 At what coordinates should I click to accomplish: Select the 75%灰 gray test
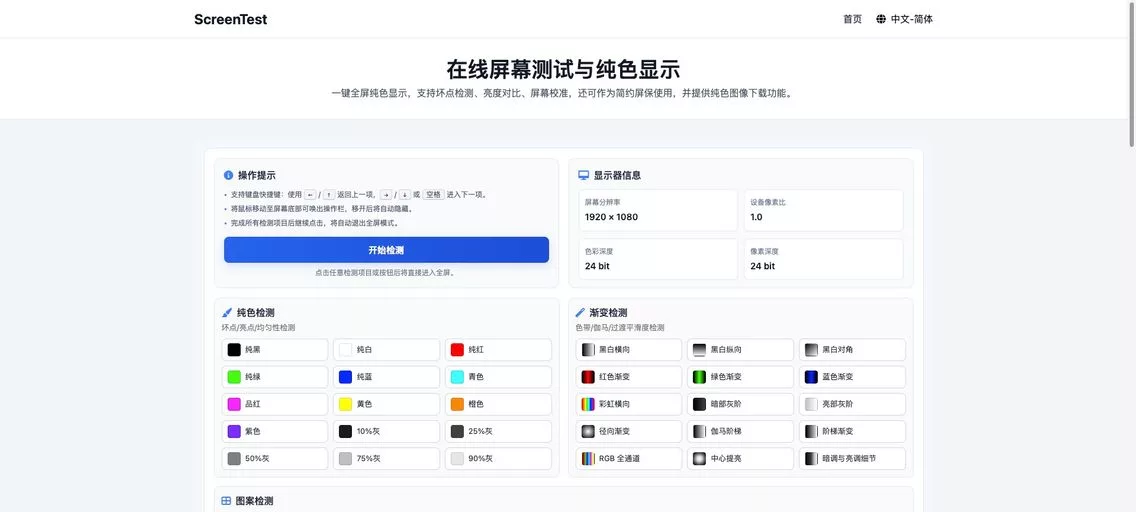coord(386,458)
